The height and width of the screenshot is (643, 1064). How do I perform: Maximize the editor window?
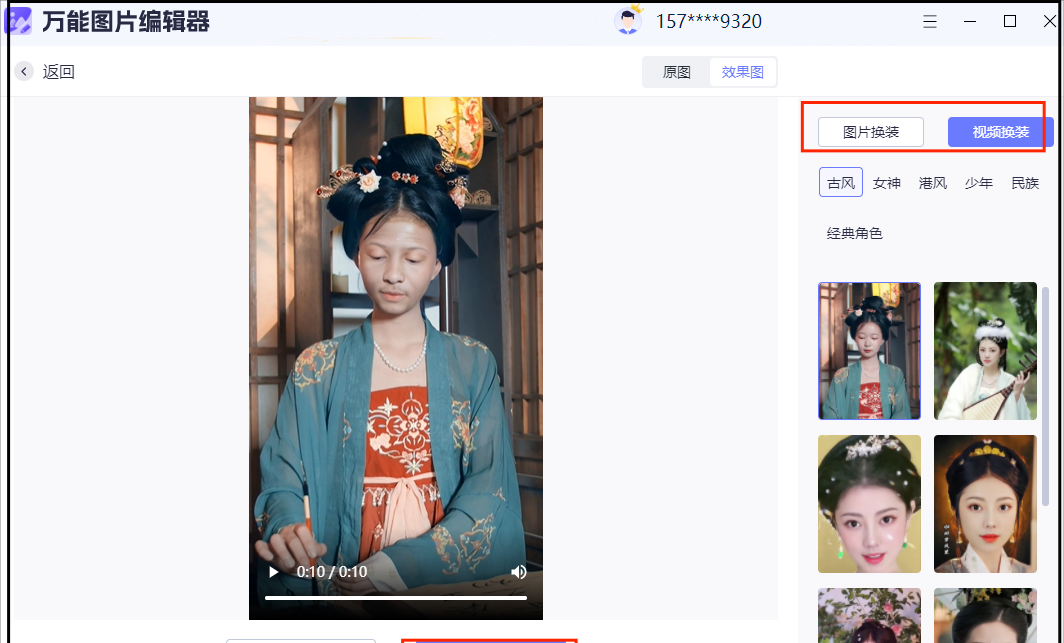(1010, 22)
